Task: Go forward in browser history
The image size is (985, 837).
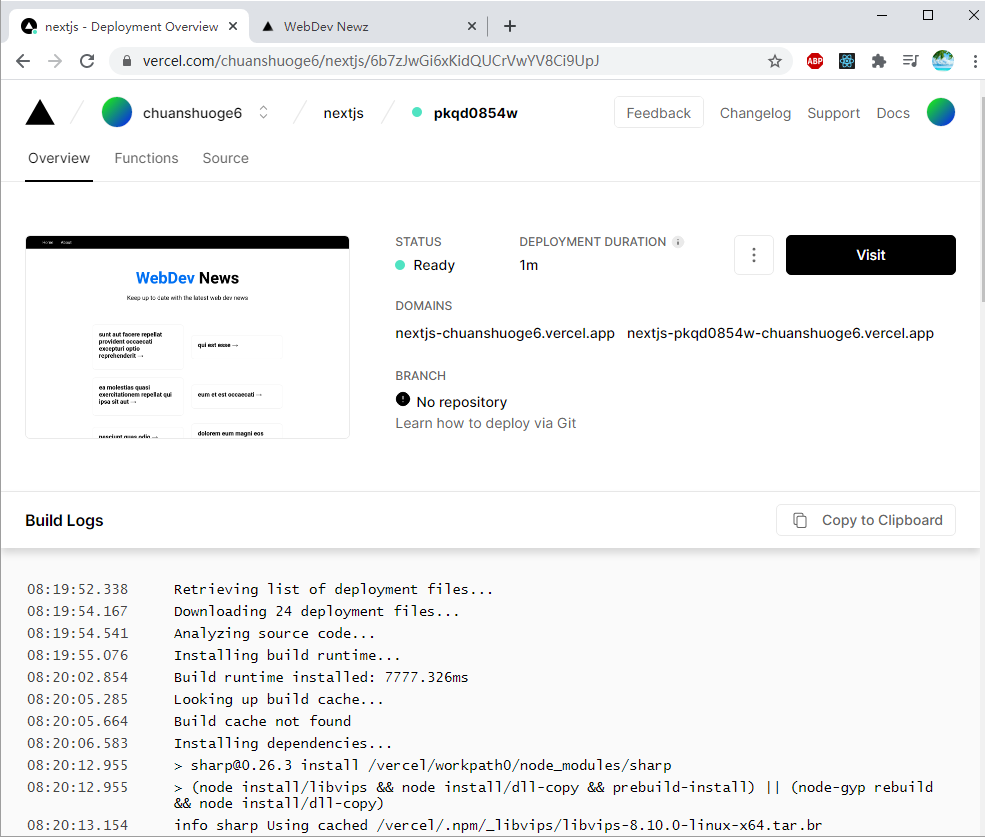Action: pyautogui.click(x=55, y=61)
